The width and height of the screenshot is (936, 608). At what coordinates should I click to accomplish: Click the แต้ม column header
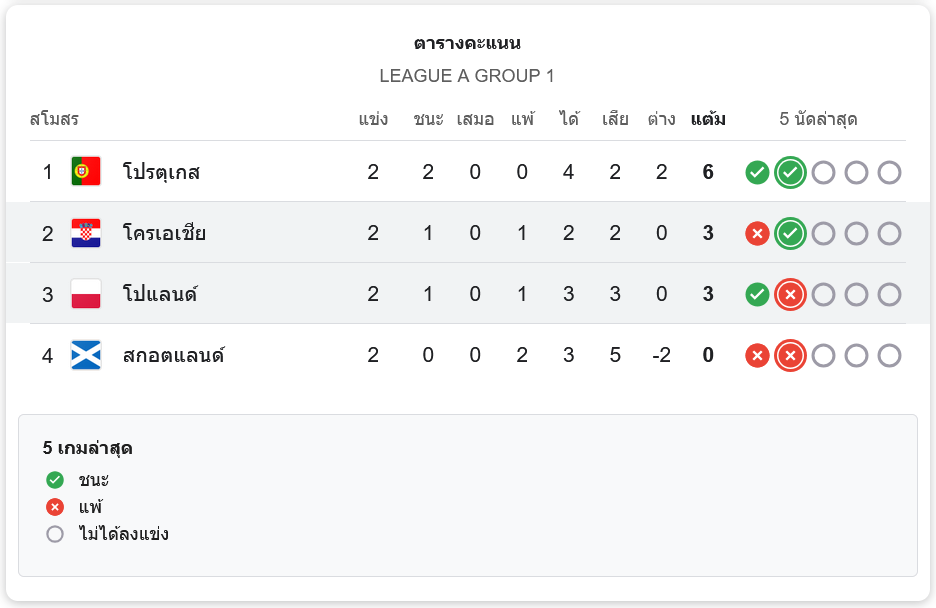[x=708, y=120]
